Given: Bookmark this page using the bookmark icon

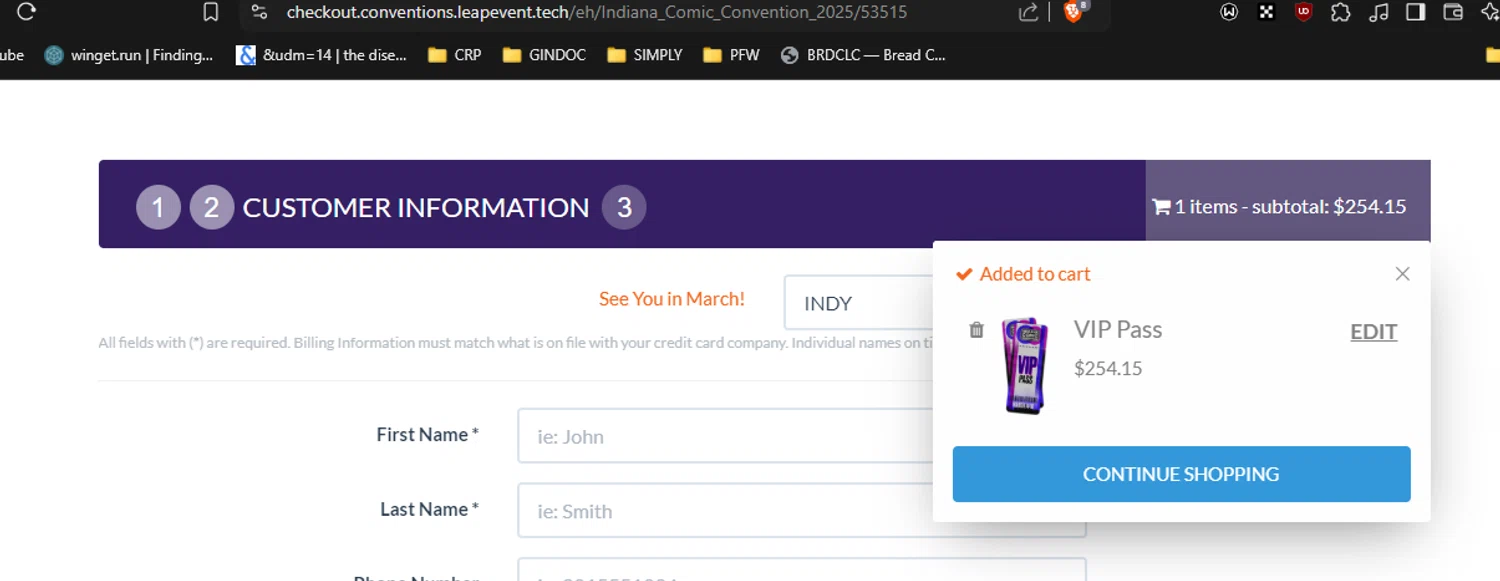Looking at the screenshot, I should (x=210, y=12).
